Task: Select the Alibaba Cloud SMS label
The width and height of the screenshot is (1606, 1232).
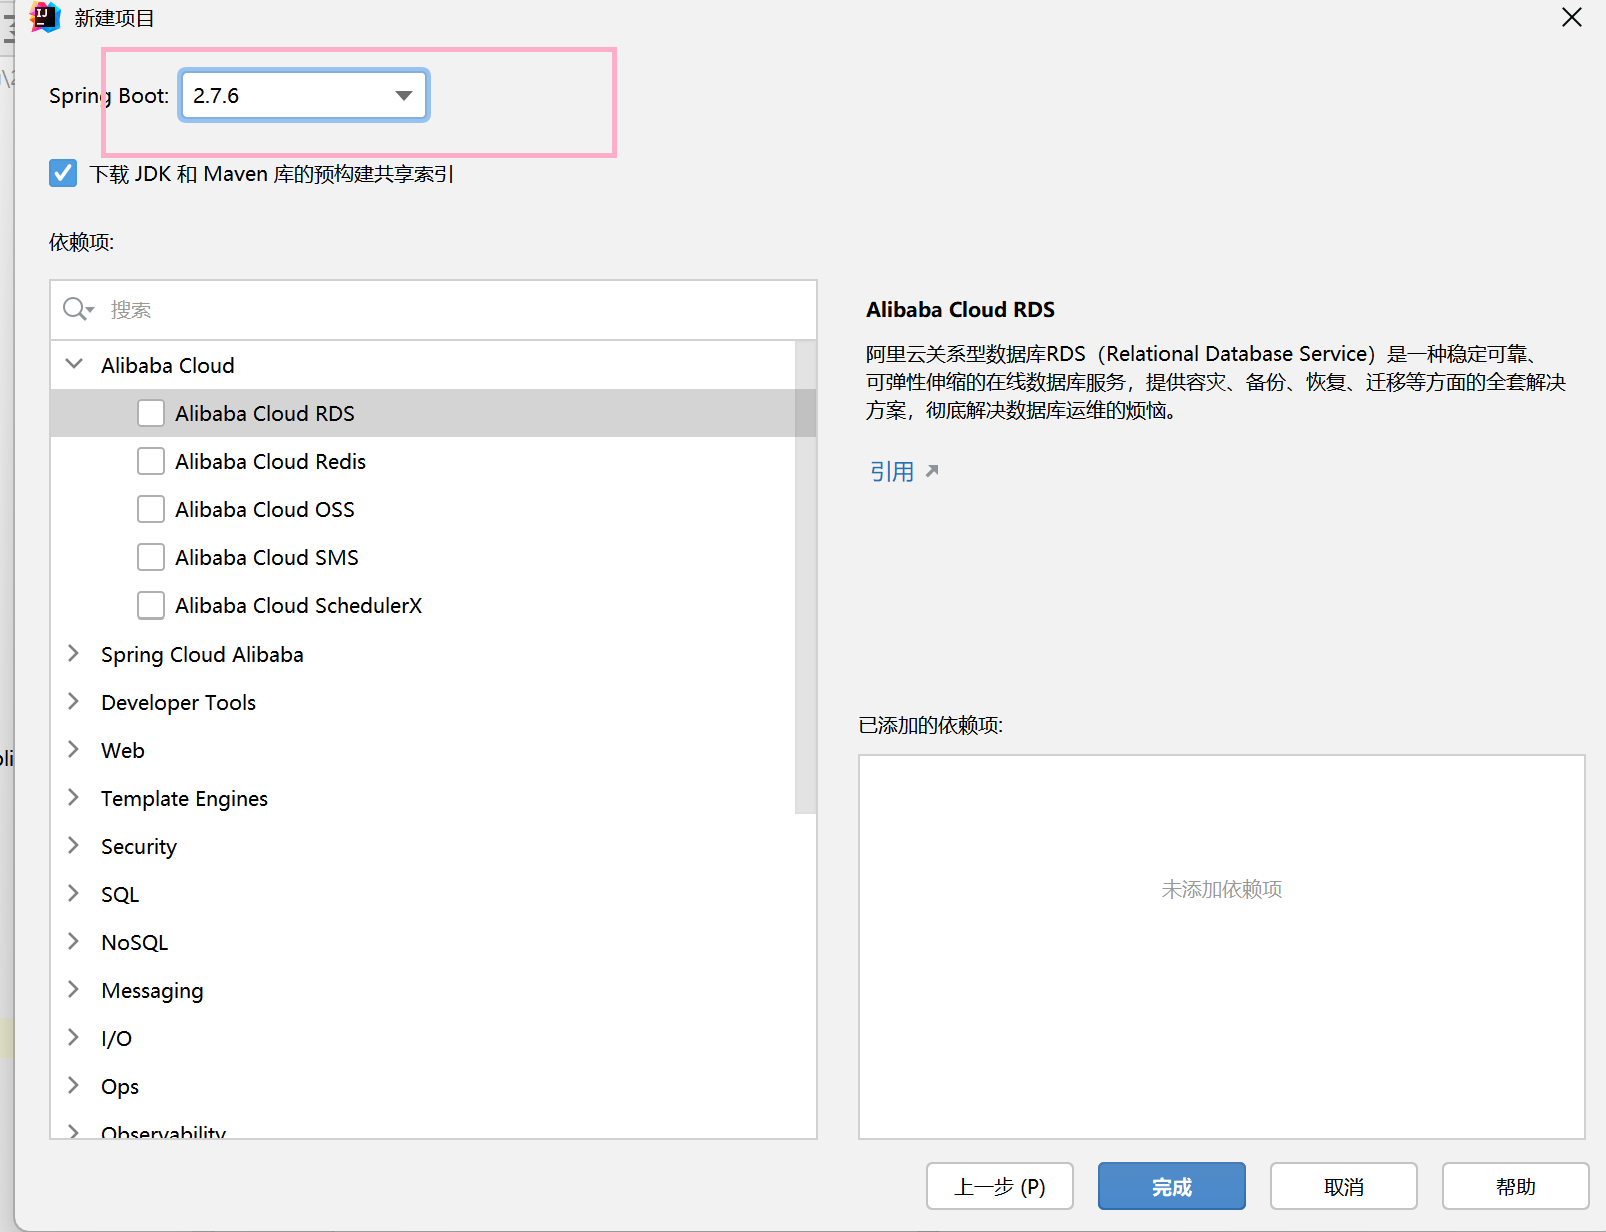Action: click(x=267, y=557)
